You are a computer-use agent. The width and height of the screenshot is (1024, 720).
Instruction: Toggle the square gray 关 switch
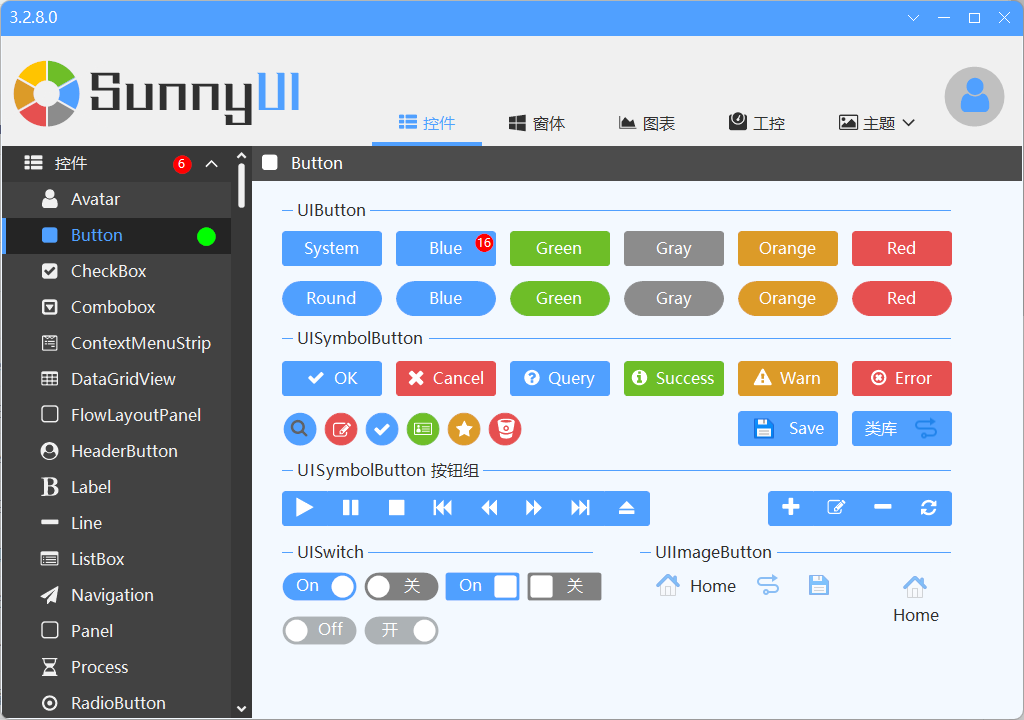coord(564,586)
